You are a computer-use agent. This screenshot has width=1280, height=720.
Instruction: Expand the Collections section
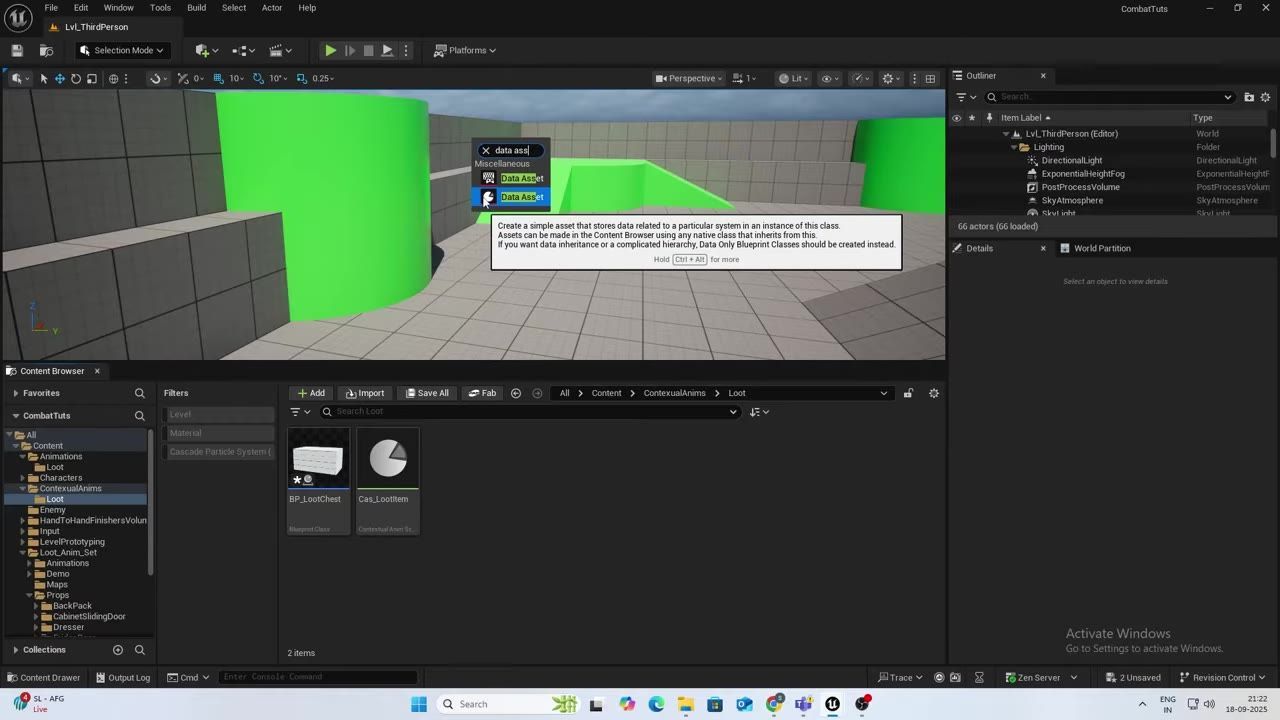tap(15, 650)
